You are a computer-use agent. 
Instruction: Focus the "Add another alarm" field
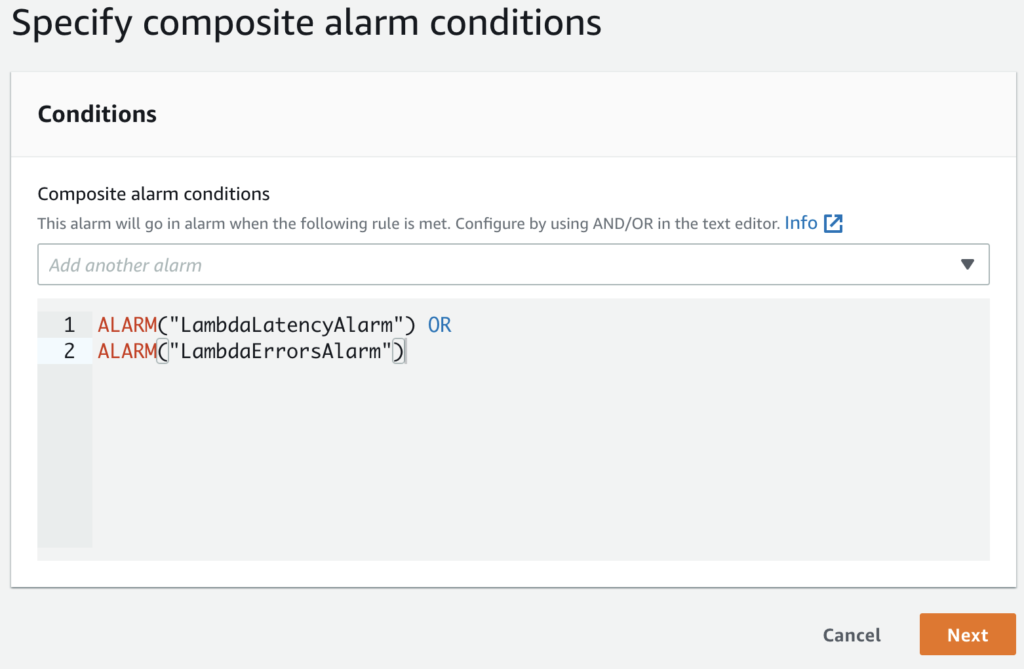(x=513, y=265)
